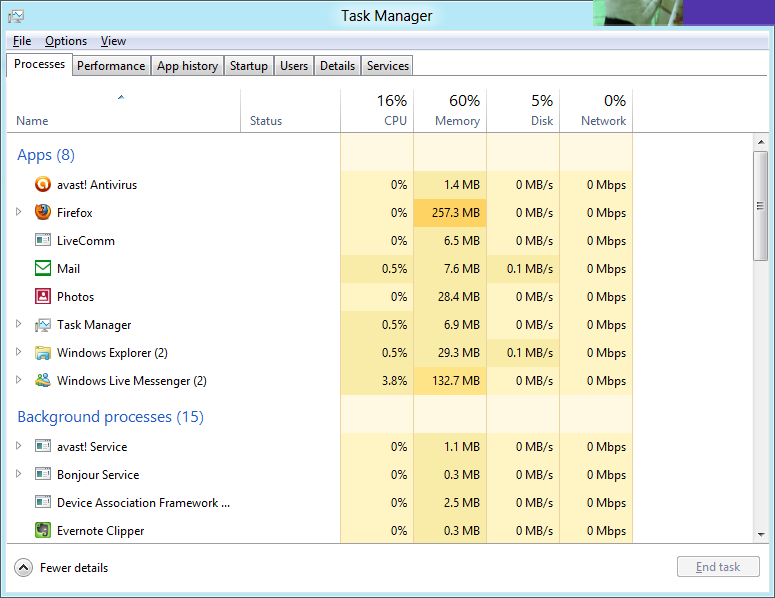Click the Evernote Clipper icon

click(42, 531)
